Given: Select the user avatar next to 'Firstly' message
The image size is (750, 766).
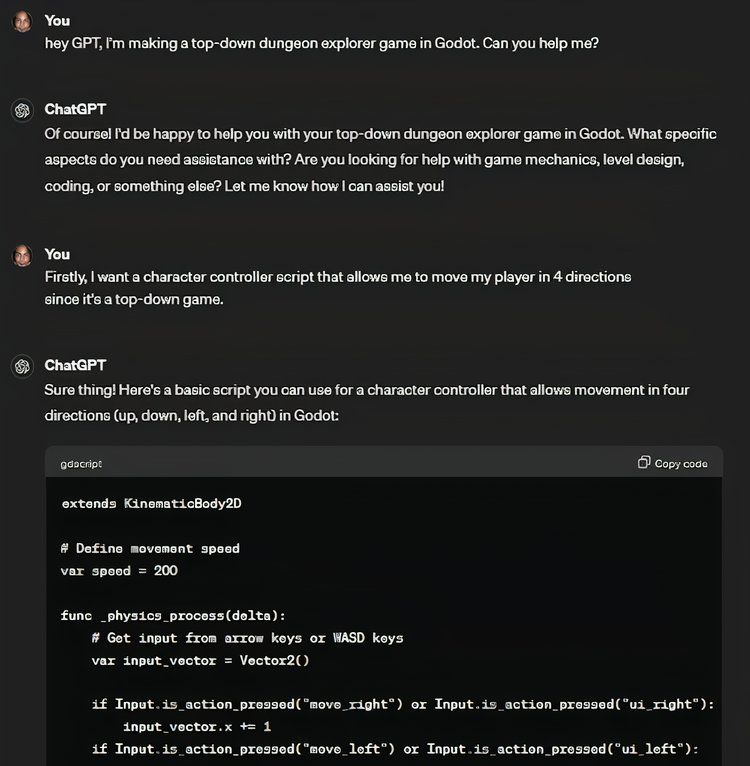Looking at the screenshot, I should [x=22, y=255].
